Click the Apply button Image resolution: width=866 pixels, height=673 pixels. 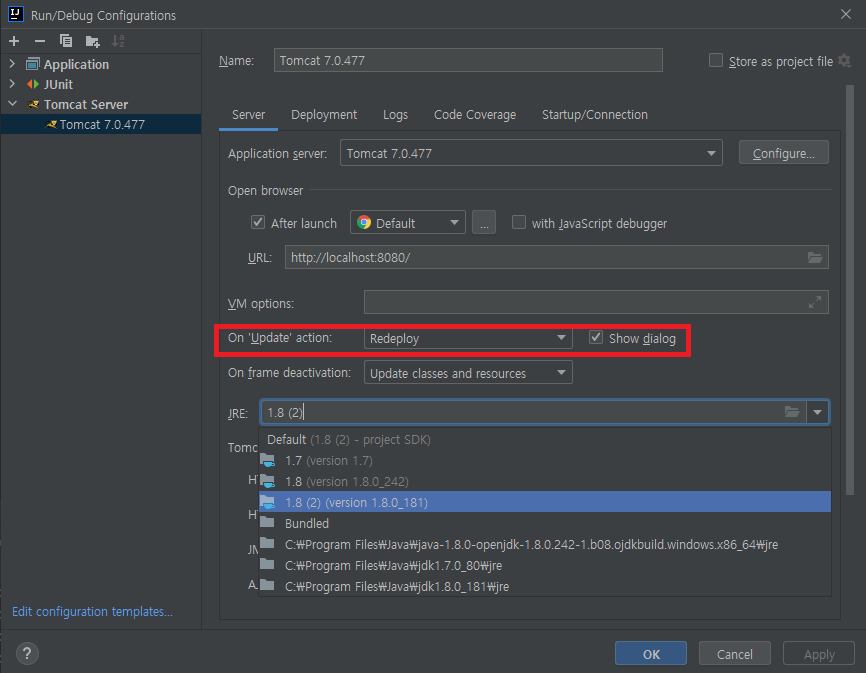819,654
